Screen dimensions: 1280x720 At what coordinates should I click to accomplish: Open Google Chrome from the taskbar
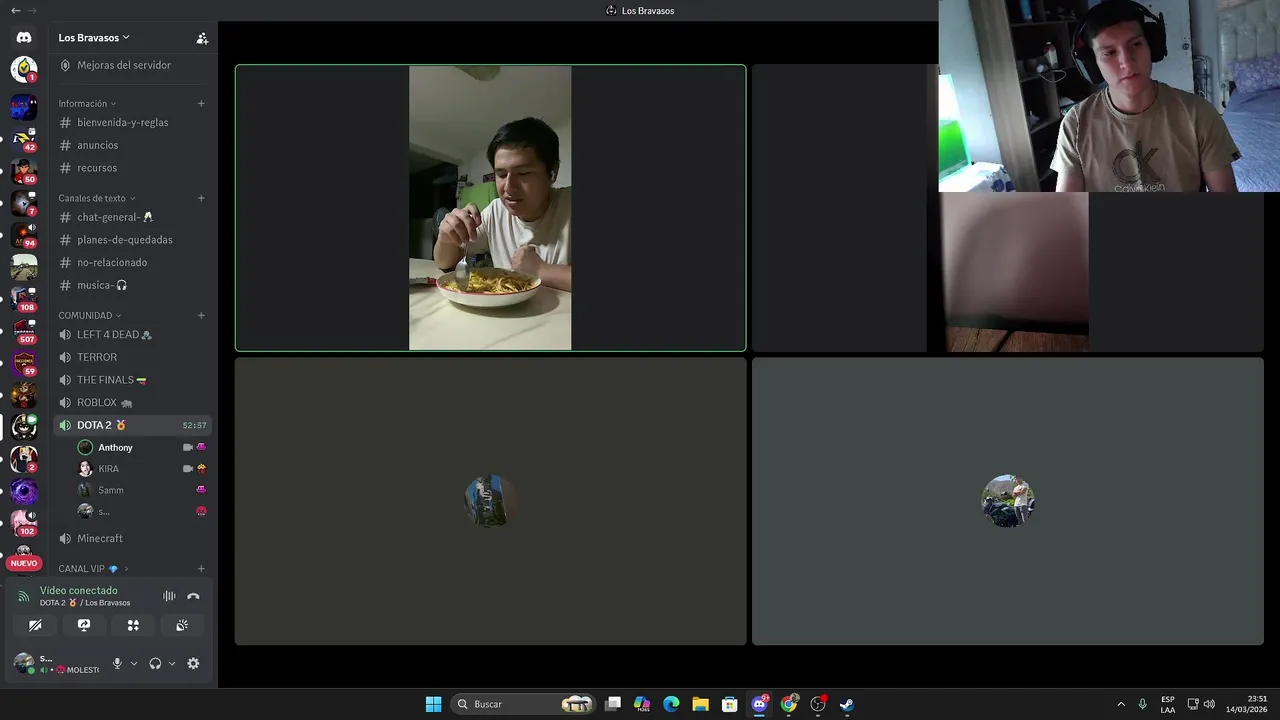pyautogui.click(x=789, y=704)
